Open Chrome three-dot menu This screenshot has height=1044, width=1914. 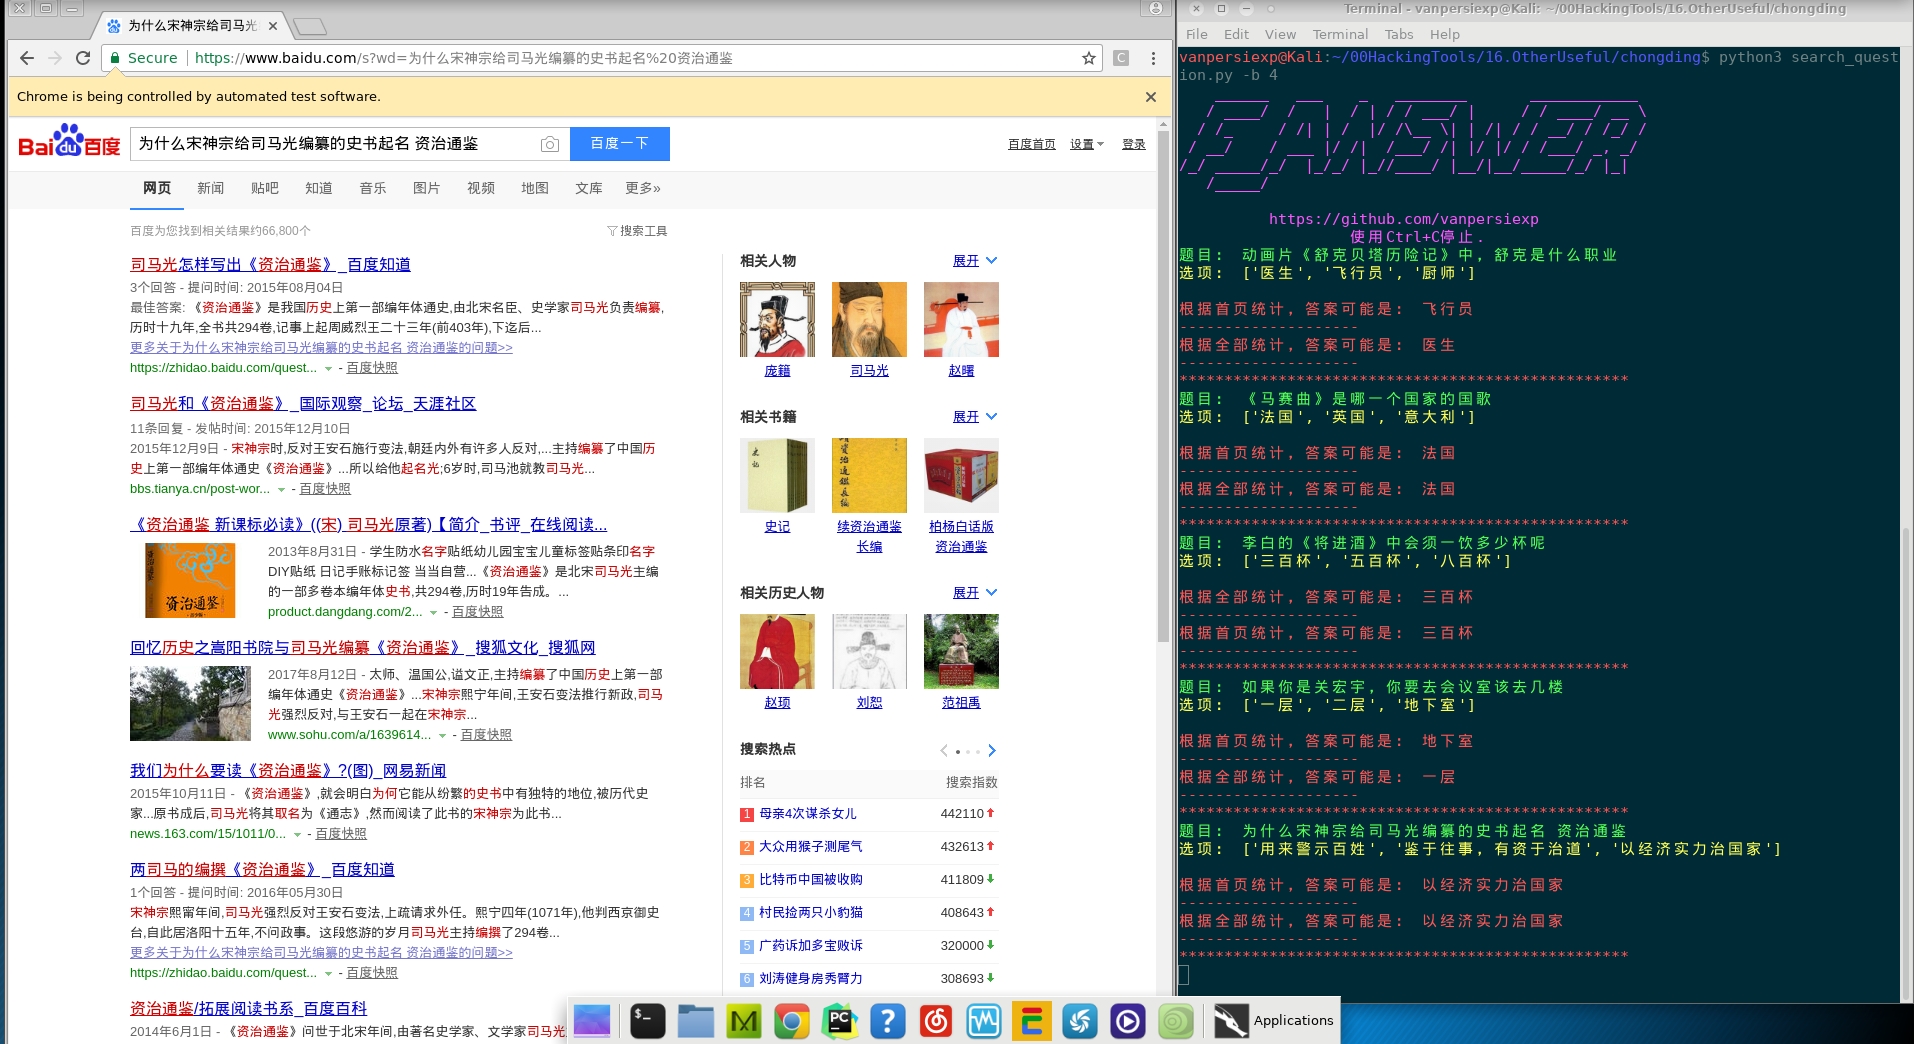[1153, 58]
